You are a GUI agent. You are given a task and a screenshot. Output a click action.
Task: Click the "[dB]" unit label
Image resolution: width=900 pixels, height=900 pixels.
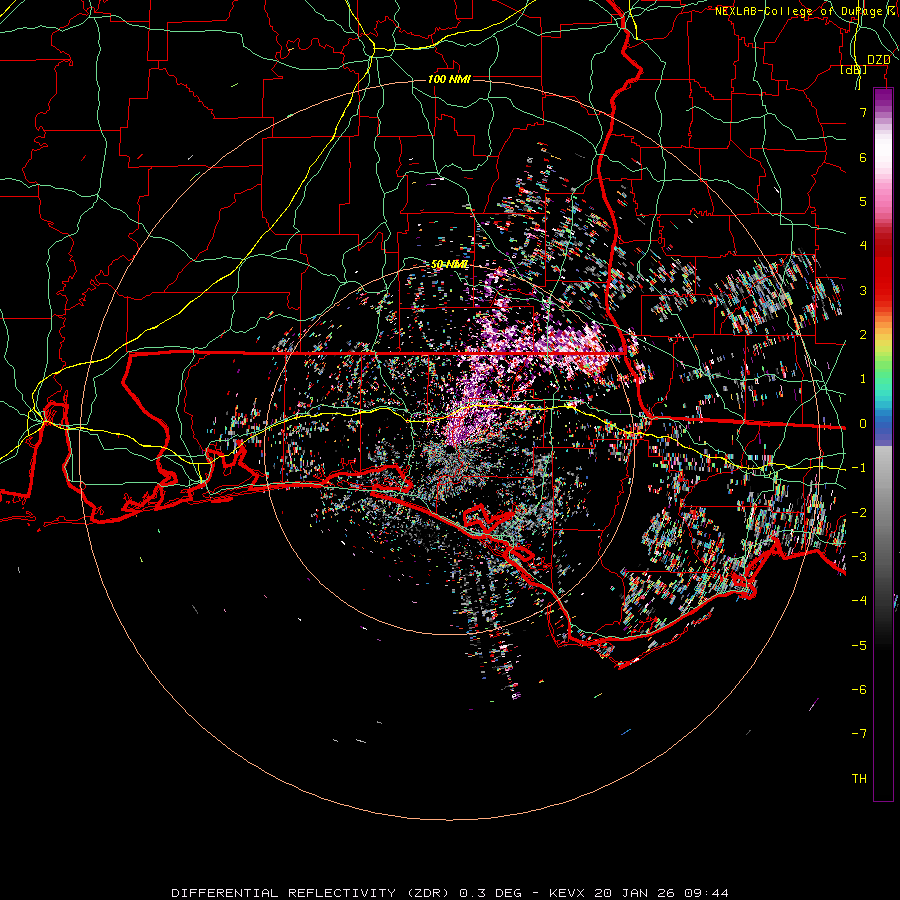click(x=854, y=70)
